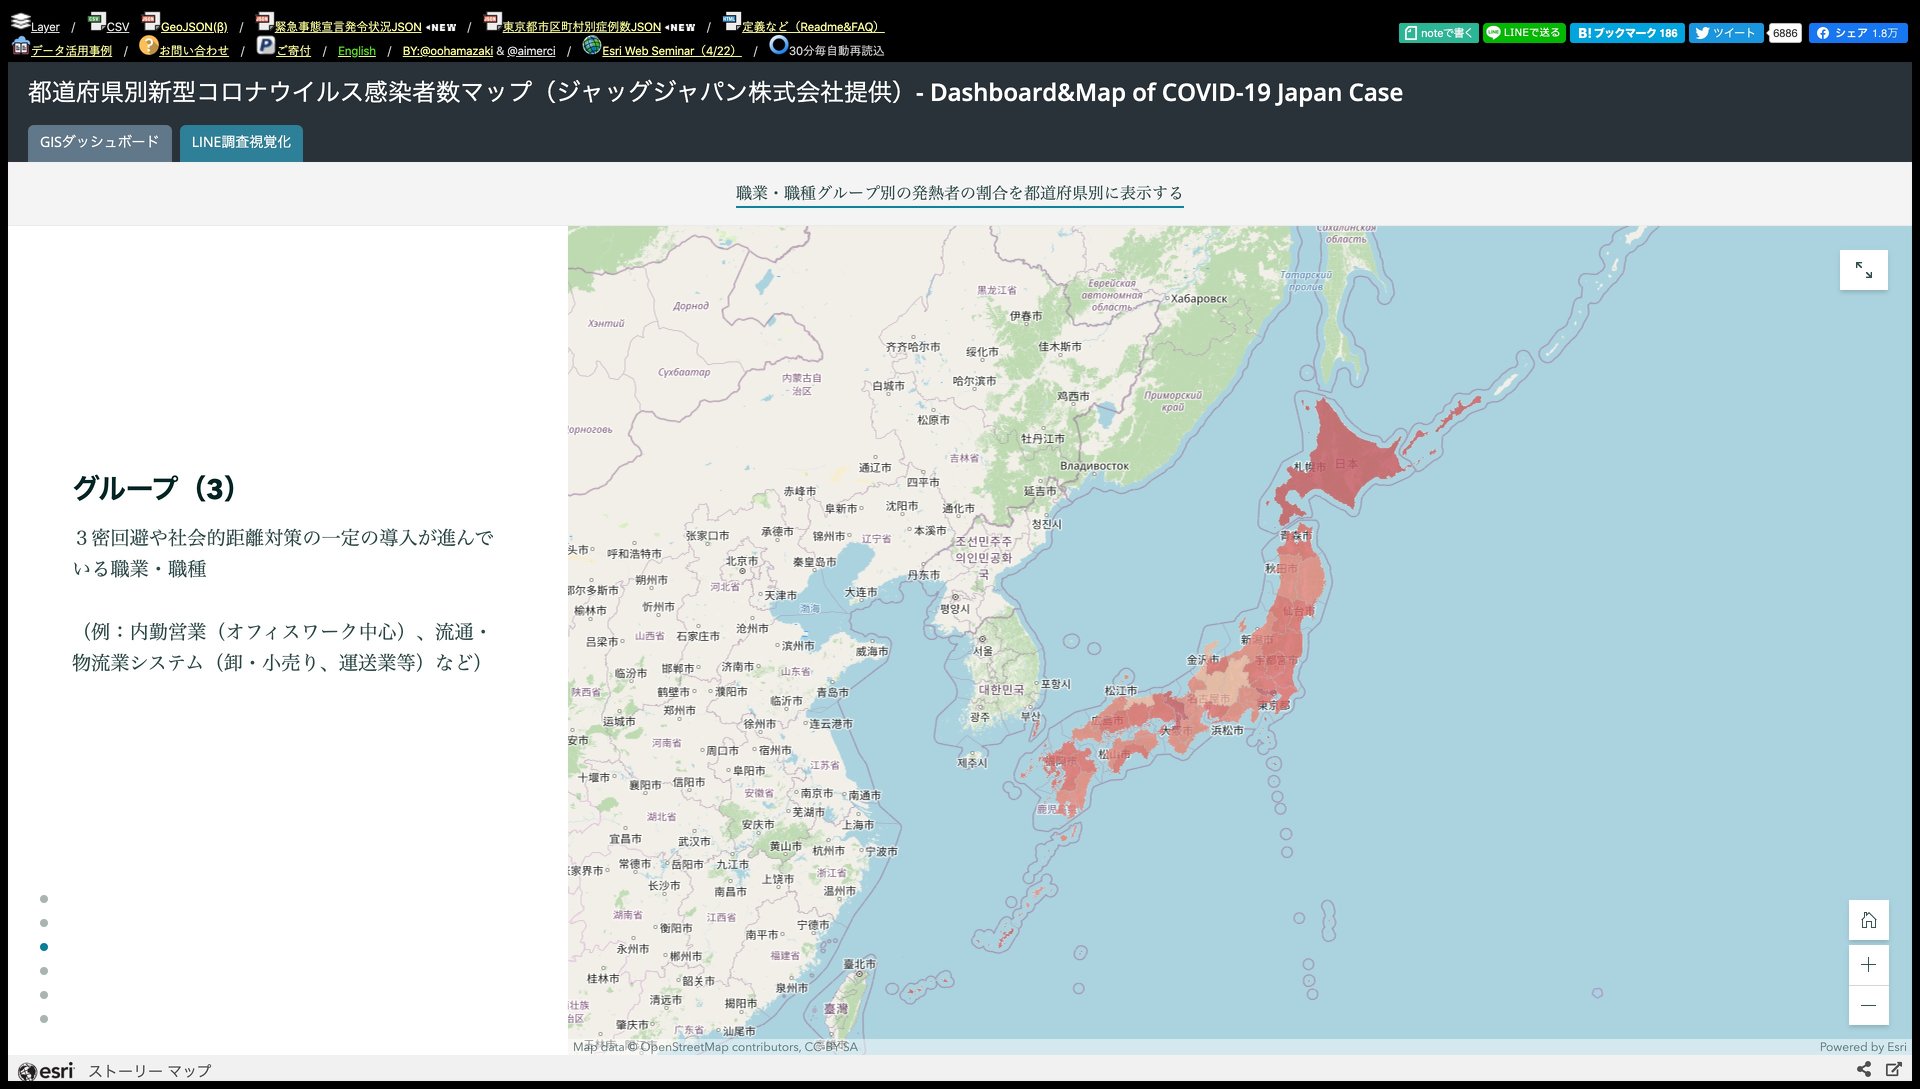1920x1089 pixels.
Task: Click the 定義など HTML file icon
Action: (x=732, y=21)
